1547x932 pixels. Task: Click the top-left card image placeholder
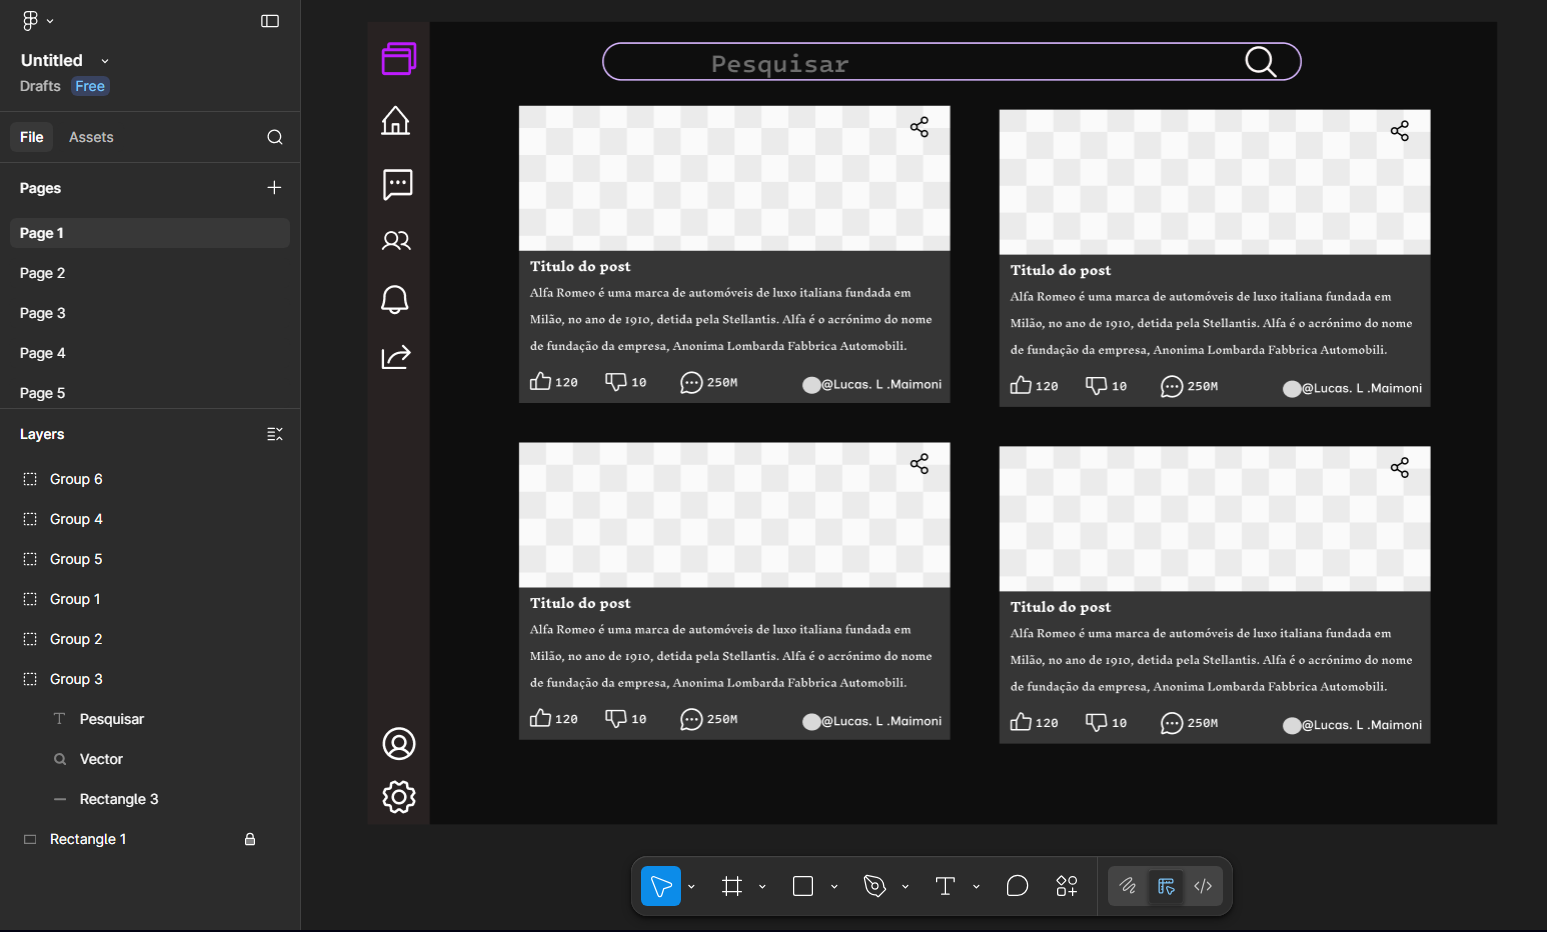coord(734,178)
